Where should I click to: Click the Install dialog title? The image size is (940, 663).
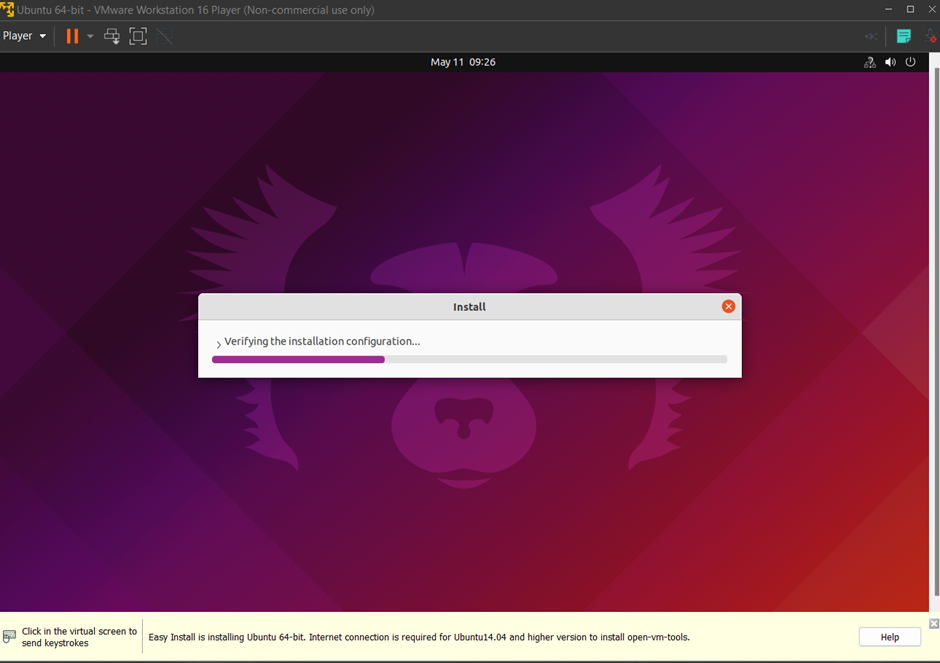(x=469, y=307)
